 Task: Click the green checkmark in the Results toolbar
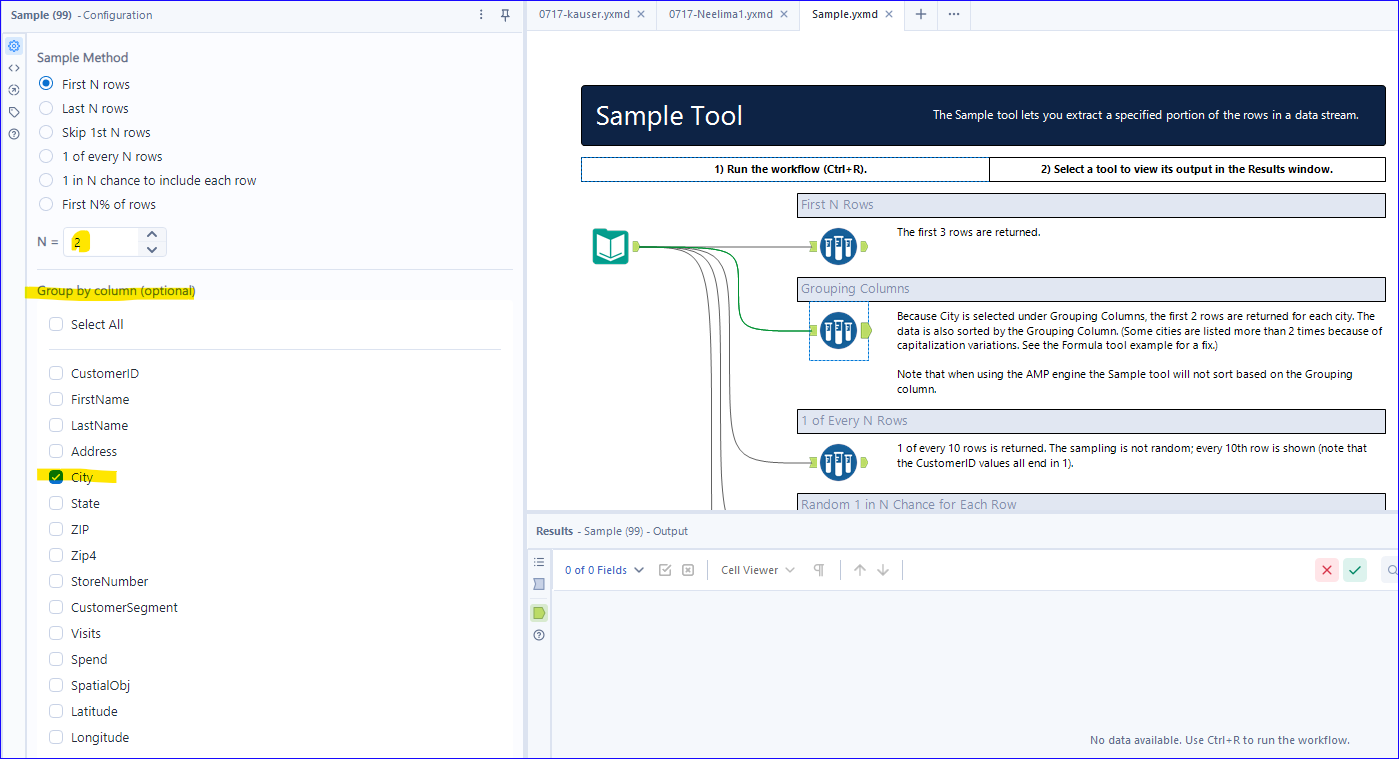(1355, 569)
